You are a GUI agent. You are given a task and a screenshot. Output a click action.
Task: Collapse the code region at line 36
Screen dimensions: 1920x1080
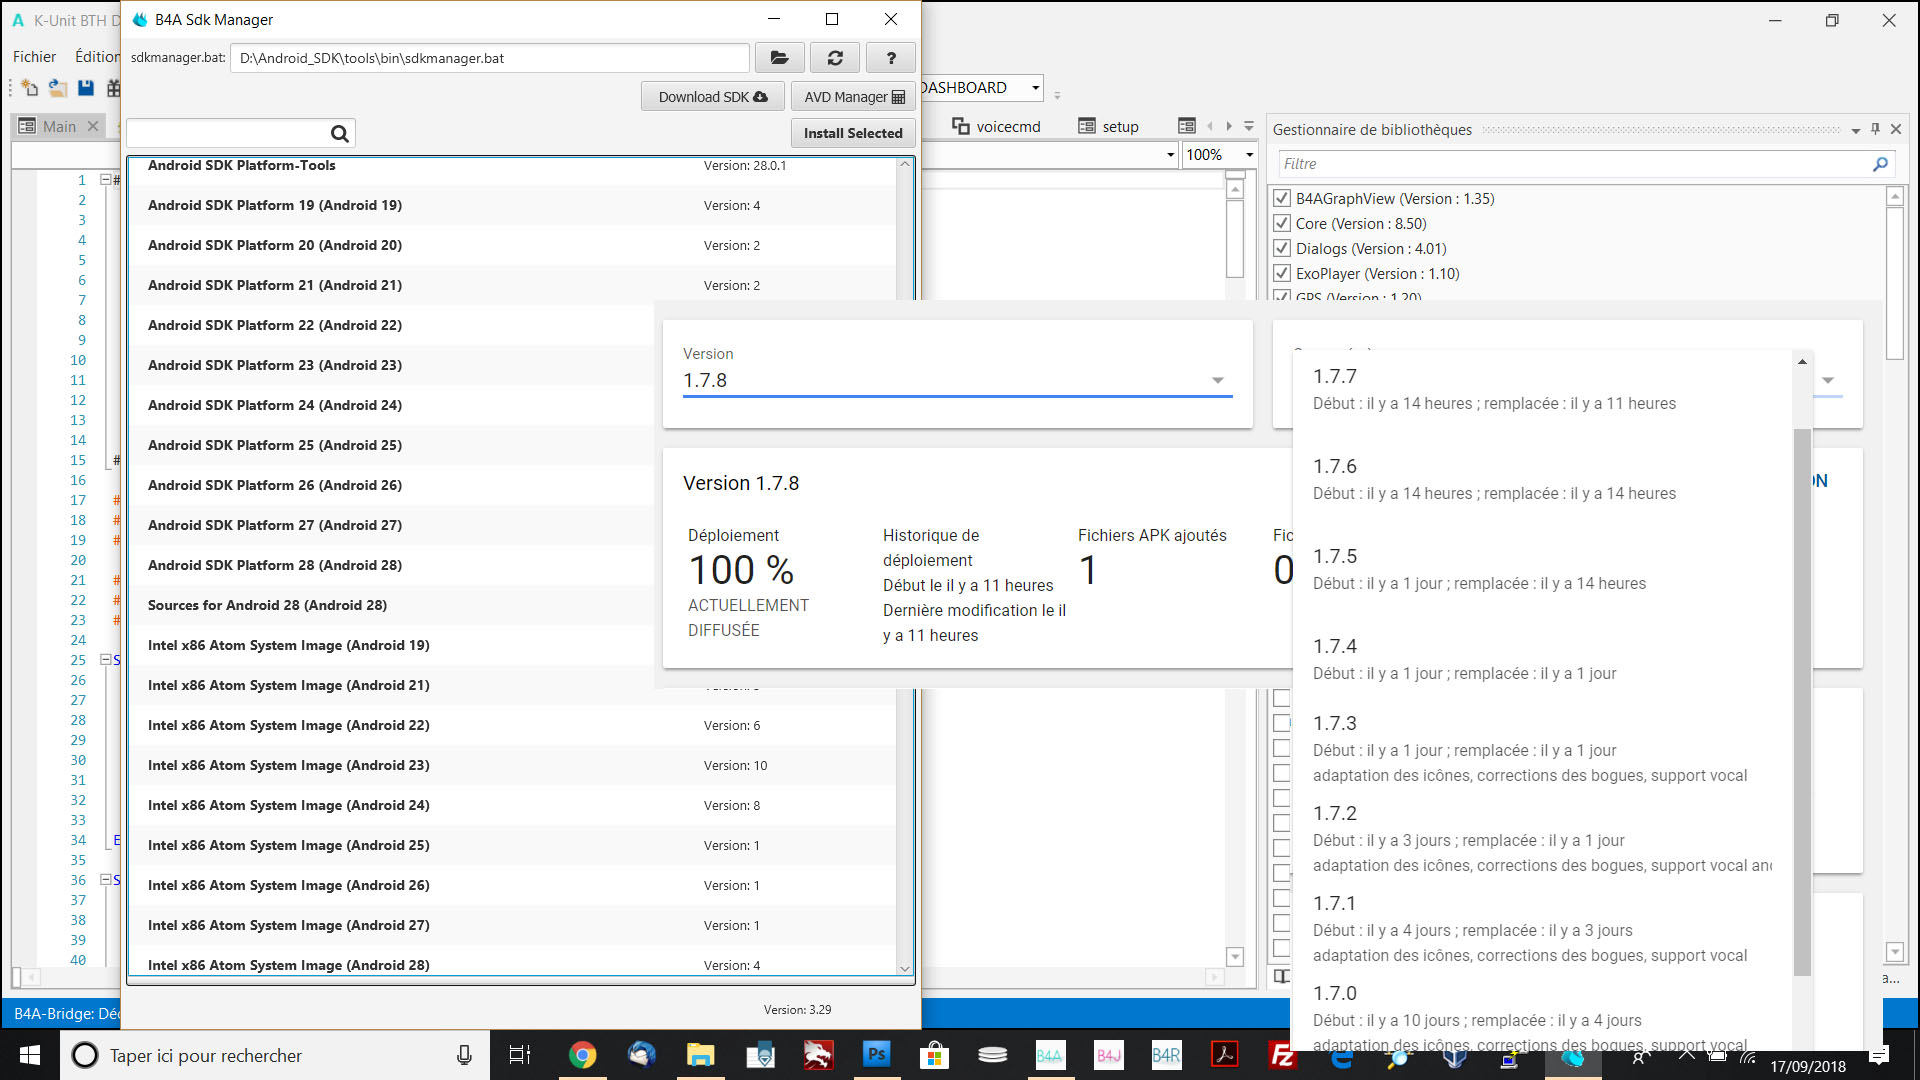[105, 880]
